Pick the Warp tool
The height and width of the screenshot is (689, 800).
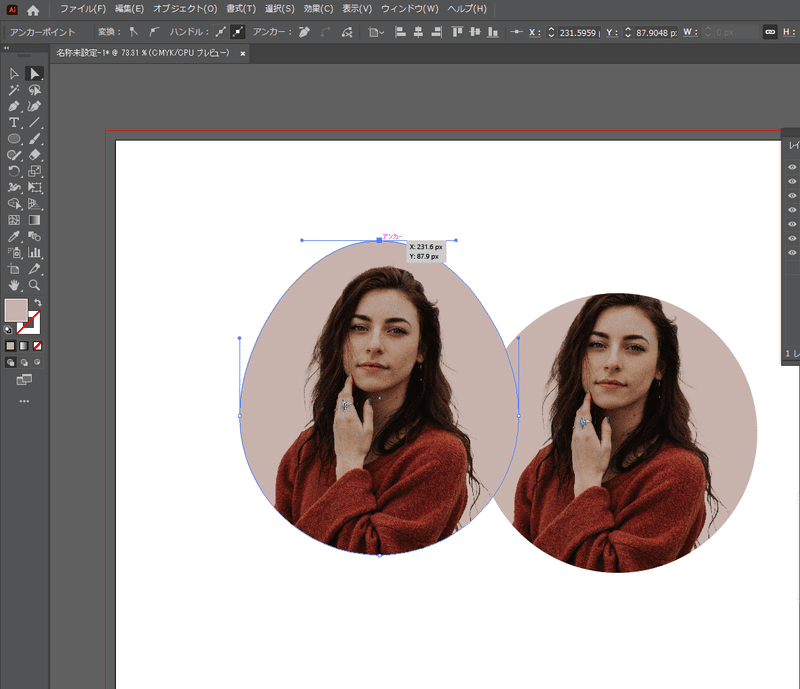pos(14,188)
